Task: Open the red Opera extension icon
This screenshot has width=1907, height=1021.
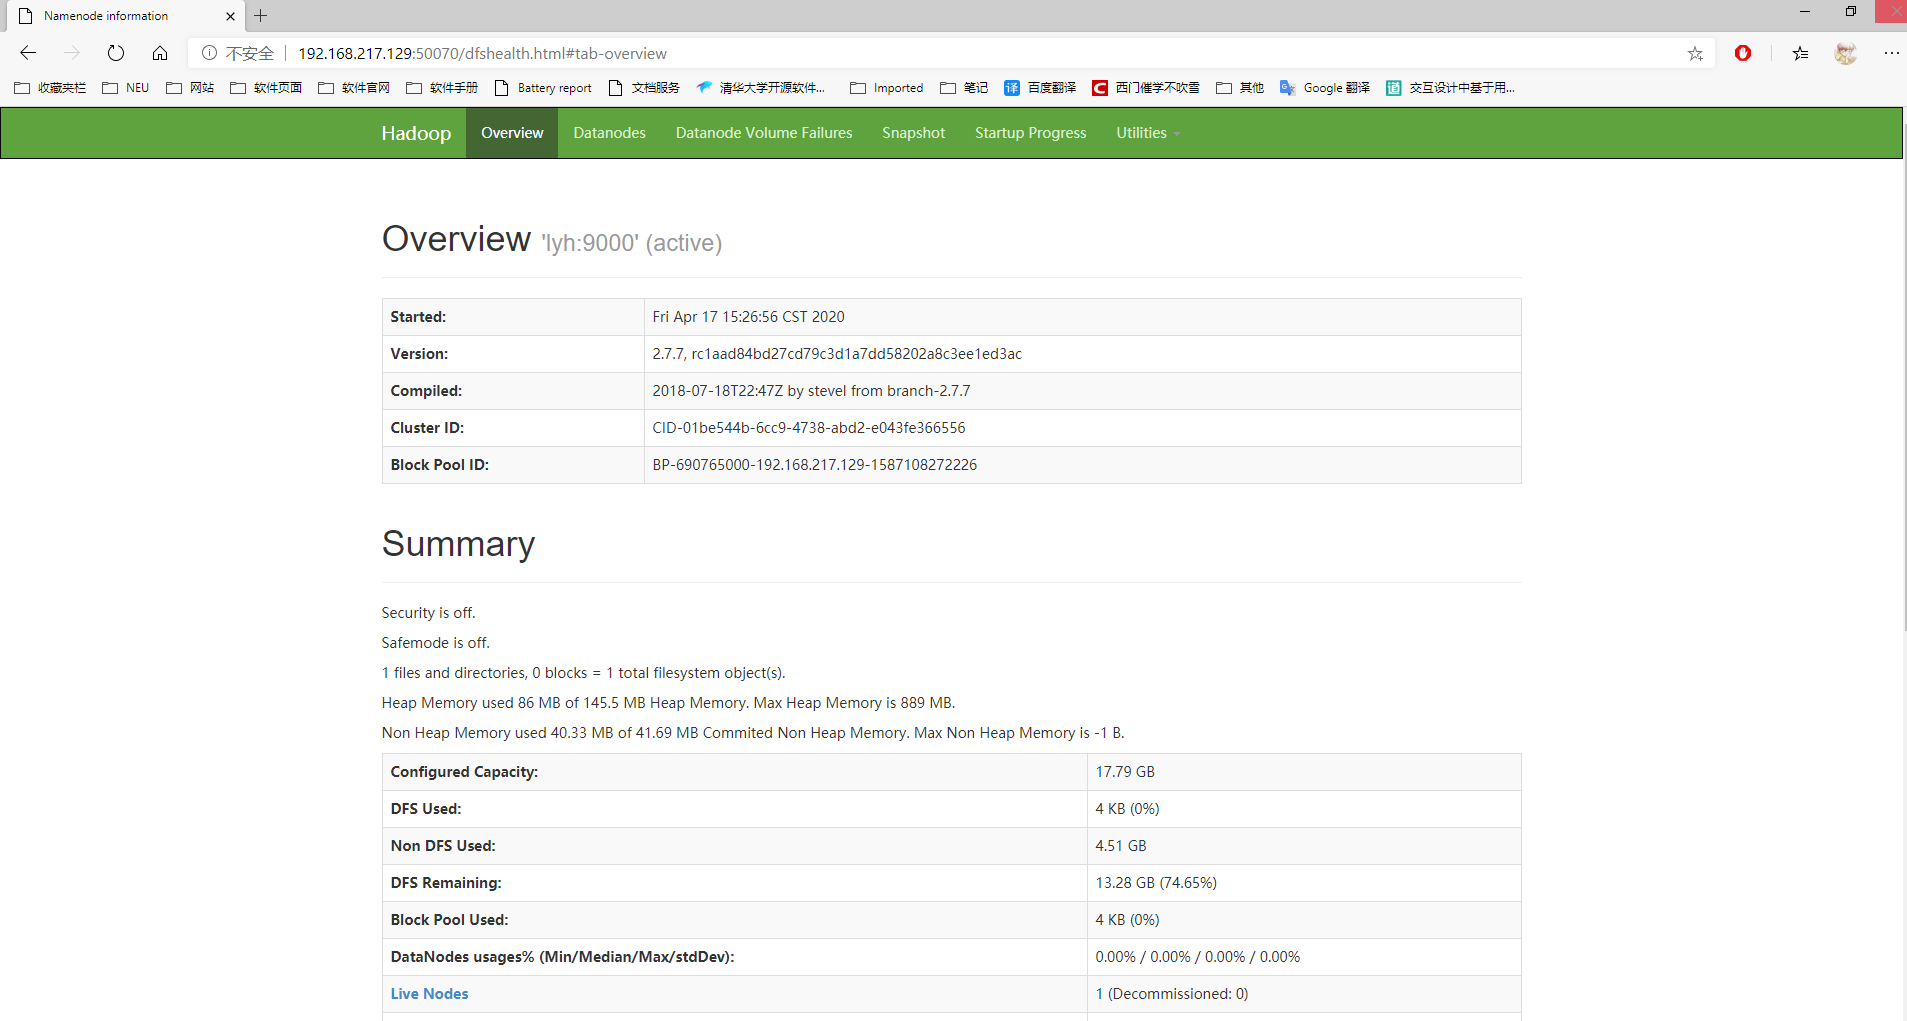Action: [1743, 53]
